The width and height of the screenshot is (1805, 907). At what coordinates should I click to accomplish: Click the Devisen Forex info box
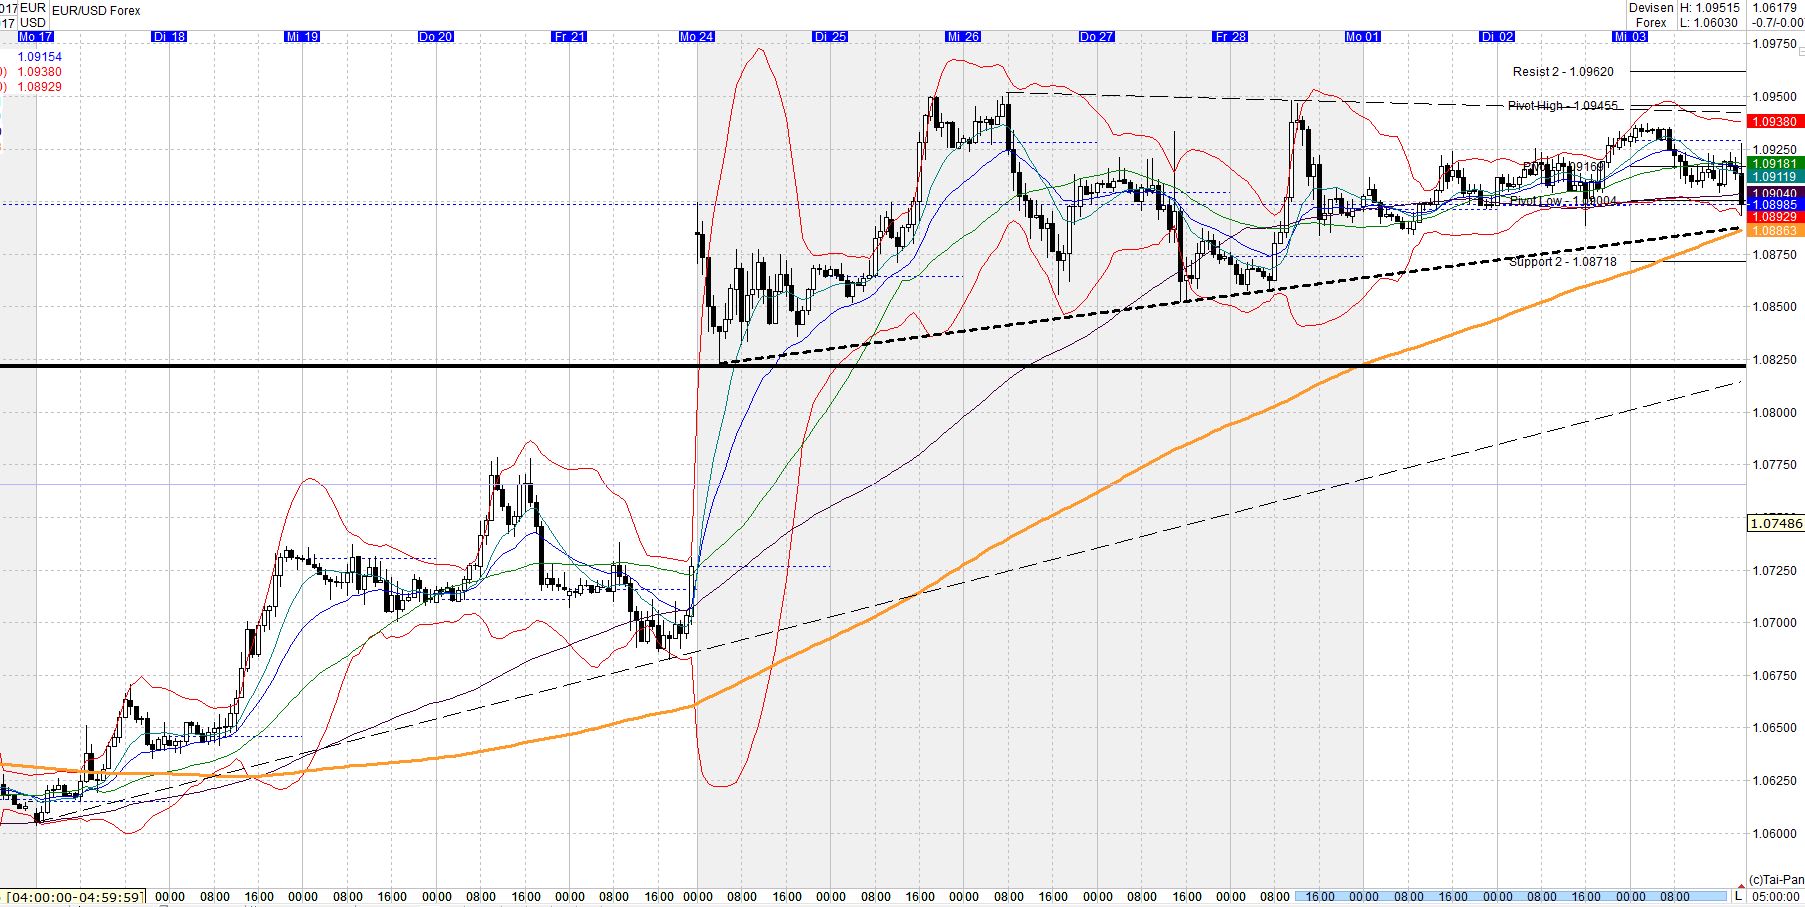(1649, 14)
